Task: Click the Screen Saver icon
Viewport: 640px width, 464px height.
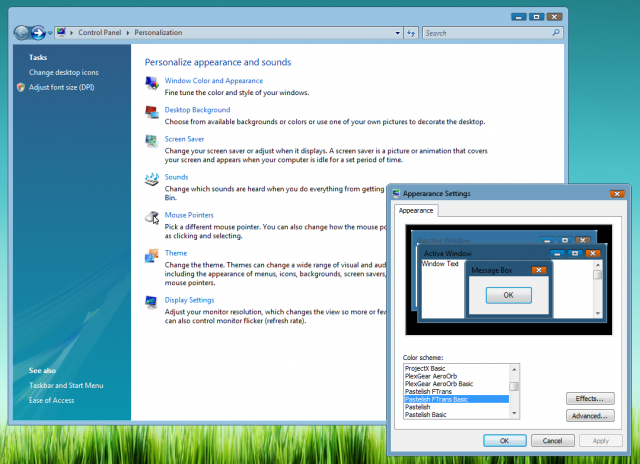Action: (x=151, y=141)
